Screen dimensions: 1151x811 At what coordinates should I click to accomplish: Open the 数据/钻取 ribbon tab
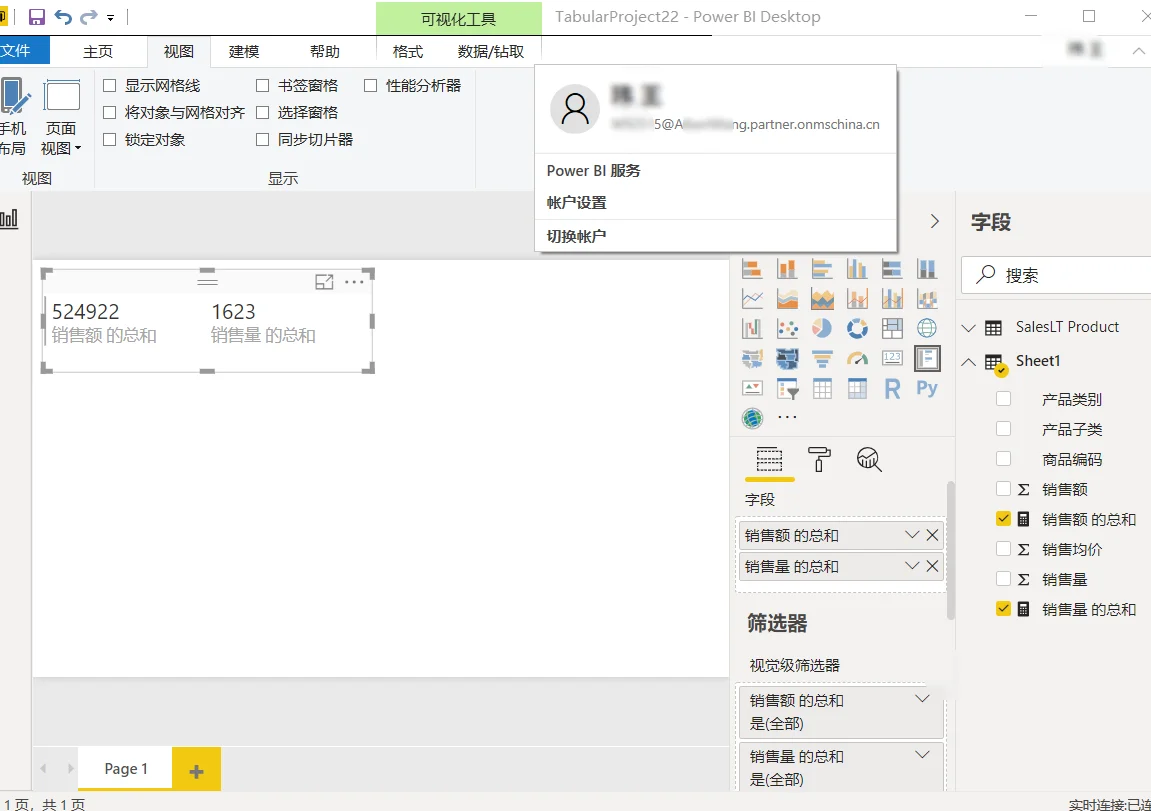click(x=491, y=51)
